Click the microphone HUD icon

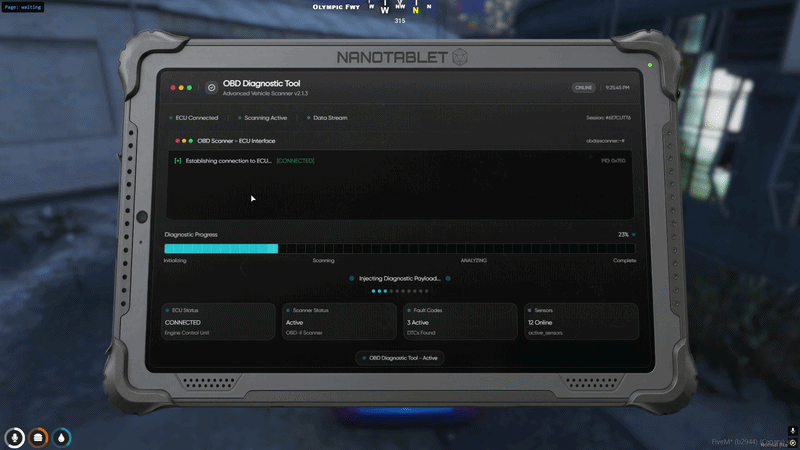click(x=14, y=437)
